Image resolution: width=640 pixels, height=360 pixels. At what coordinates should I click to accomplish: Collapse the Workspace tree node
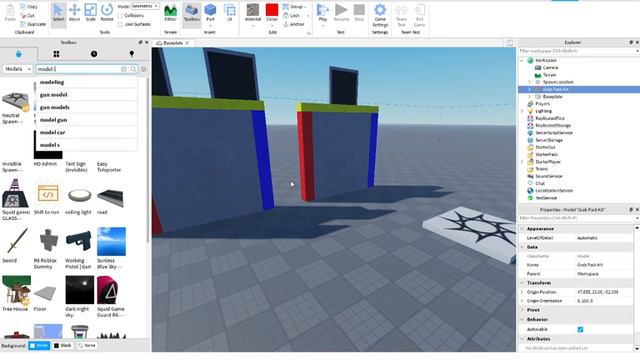[x=522, y=60]
